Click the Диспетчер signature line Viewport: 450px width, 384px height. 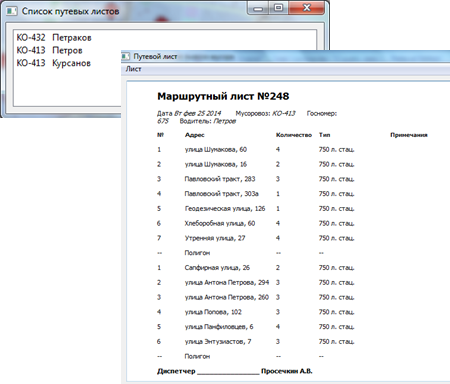(228, 373)
